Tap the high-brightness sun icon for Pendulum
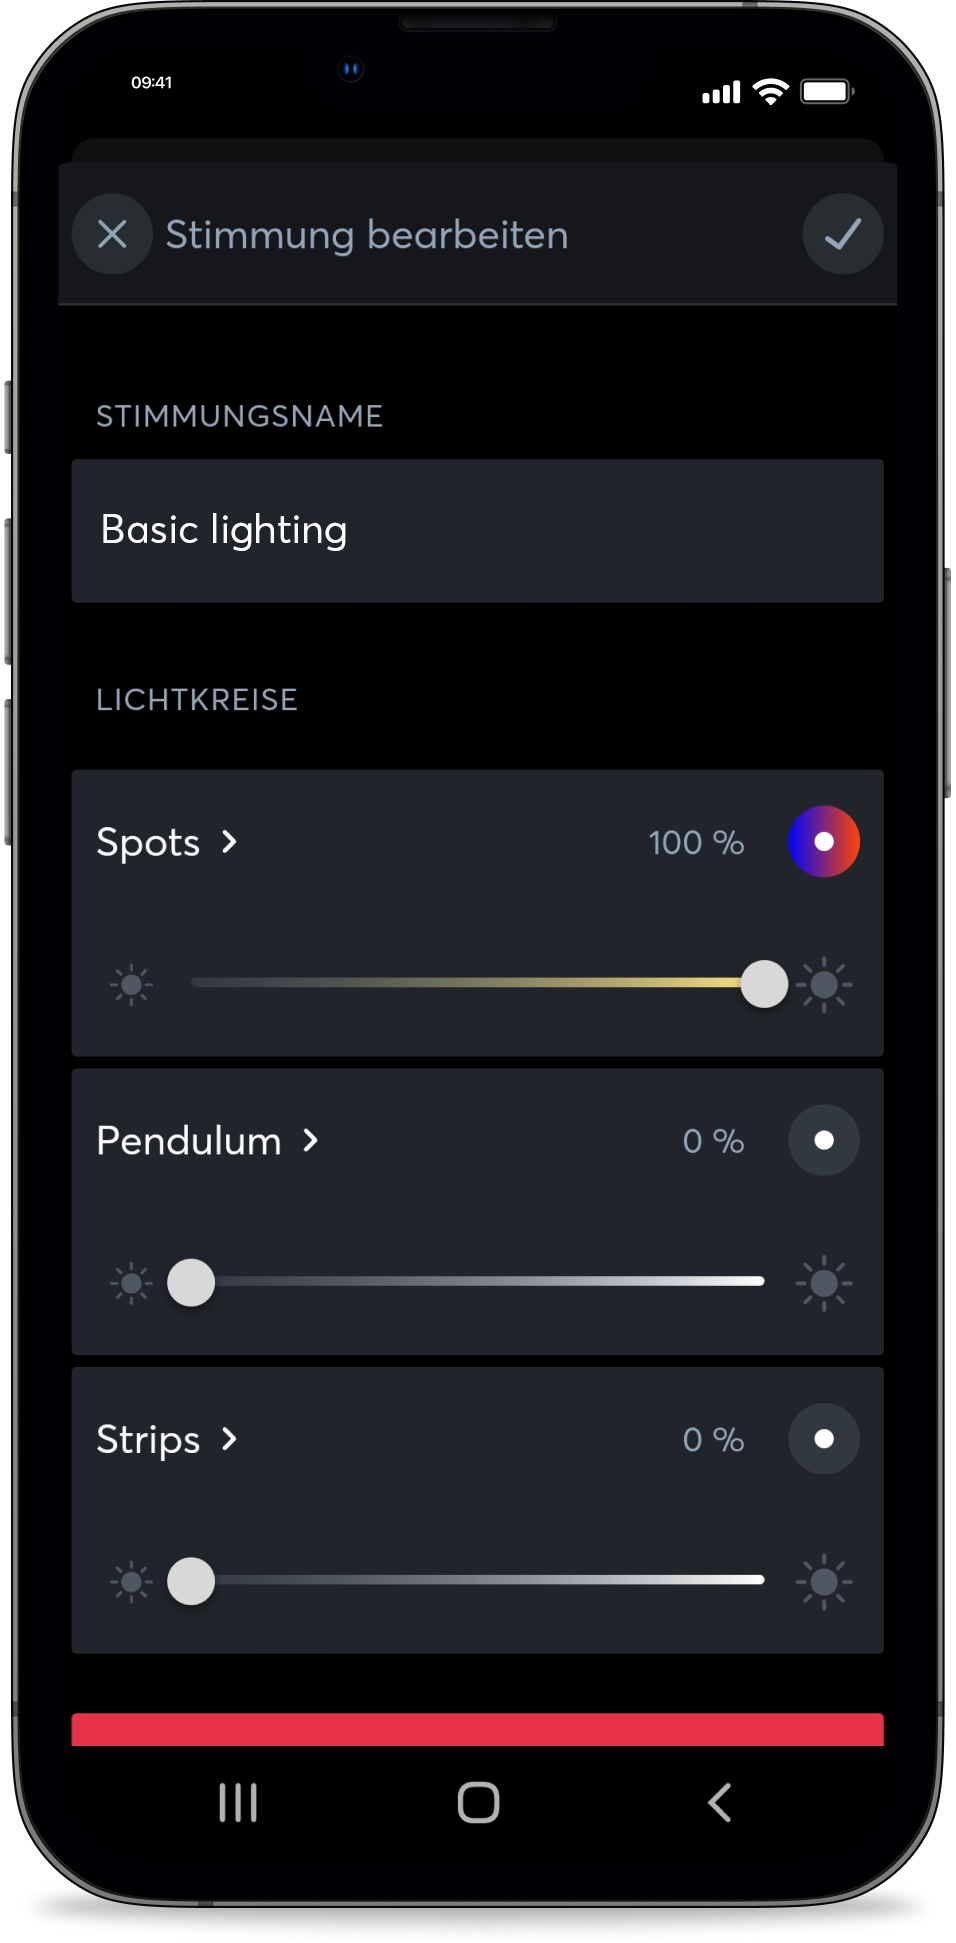The image size is (956, 1943). pyautogui.click(x=824, y=1283)
